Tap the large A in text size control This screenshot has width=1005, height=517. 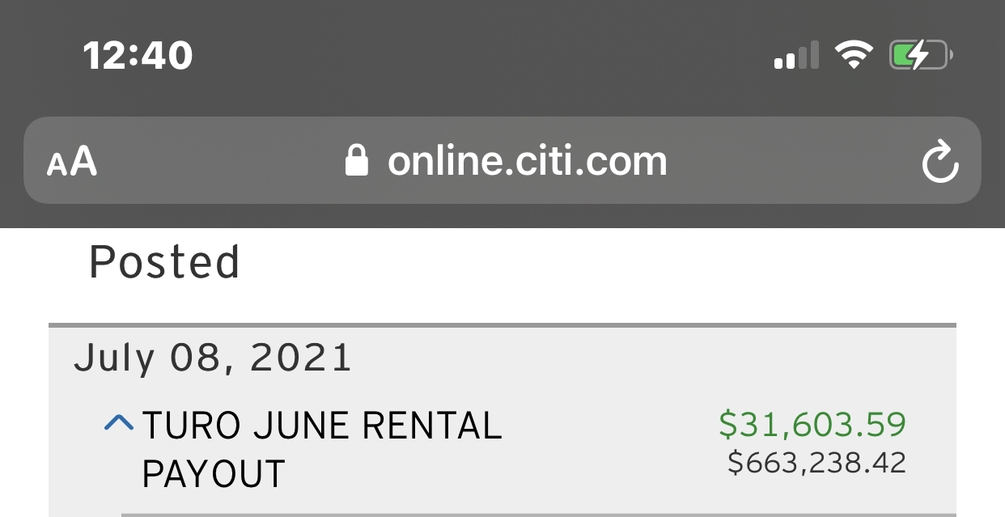click(84, 161)
